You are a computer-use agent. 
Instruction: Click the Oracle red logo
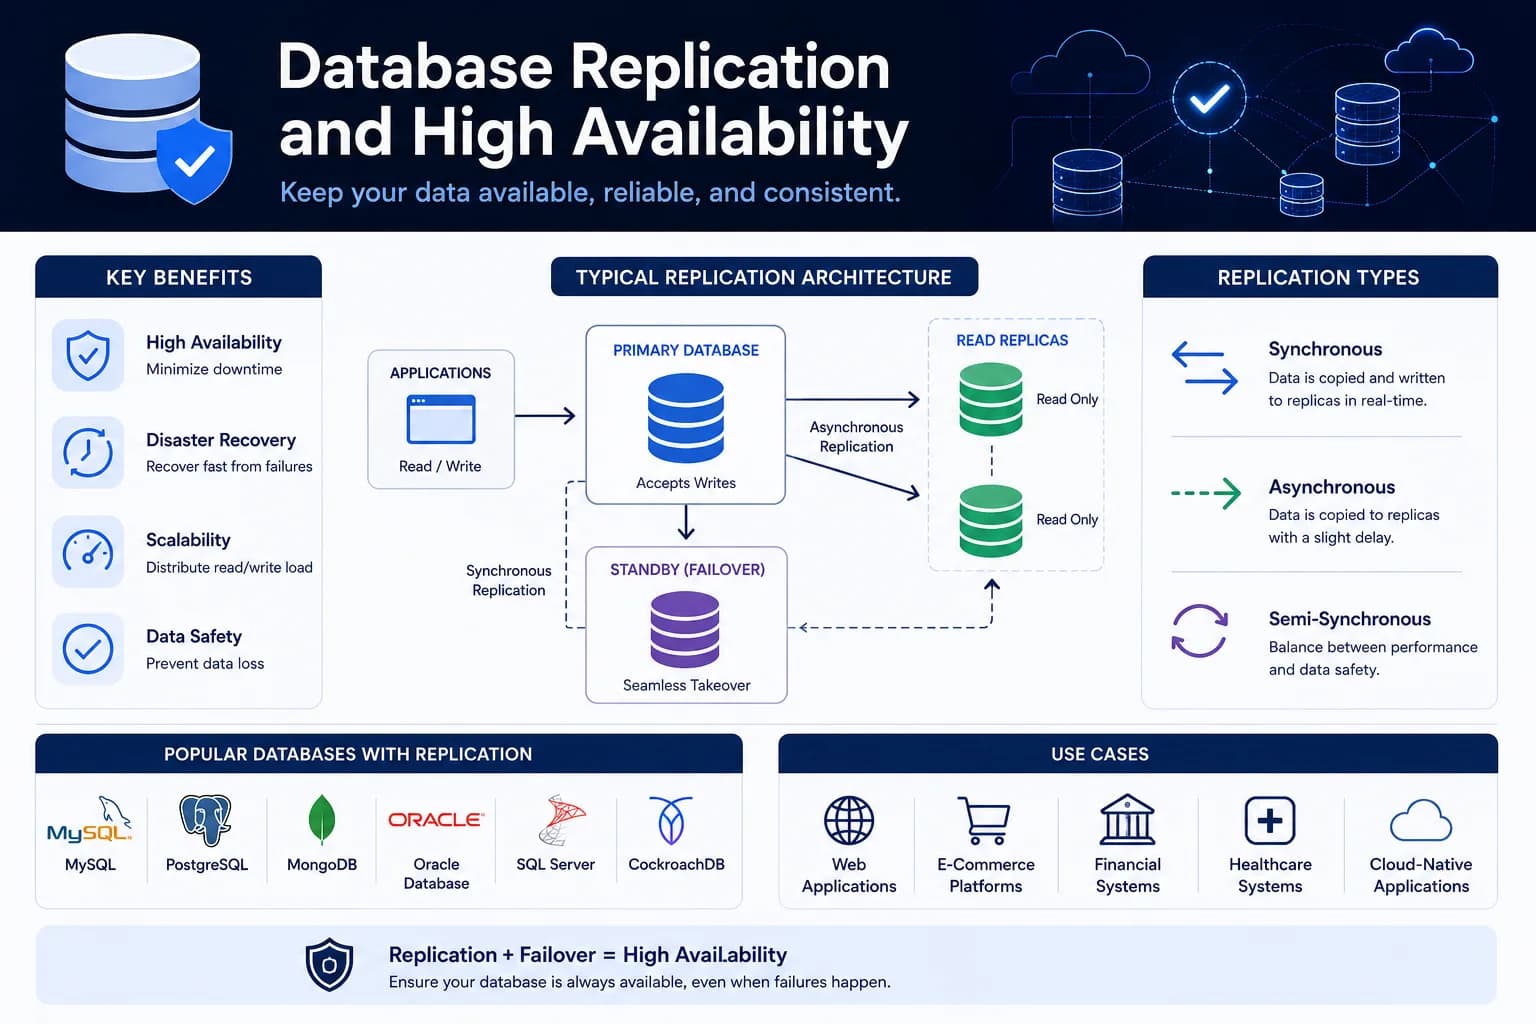pyautogui.click(x=436, y=819)
